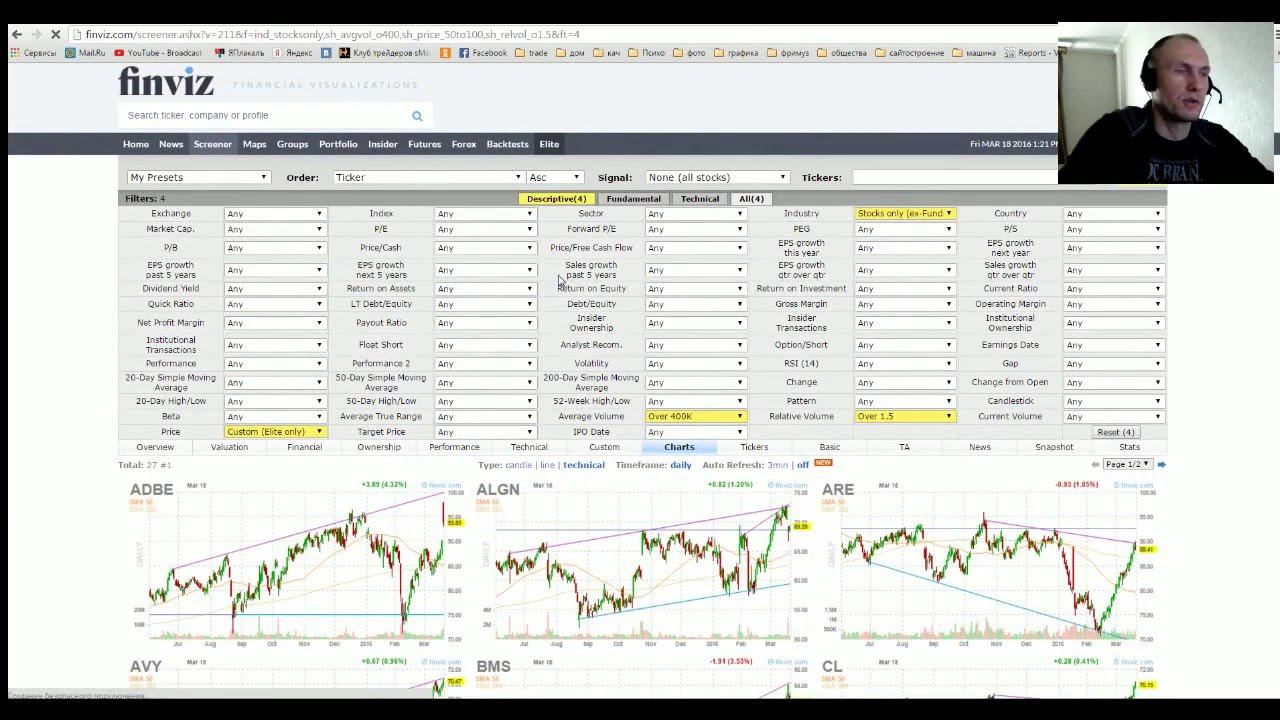The width and height of the screenshot is (1280, 720).
Task: Click the browser back arrow
Action: 17,34
